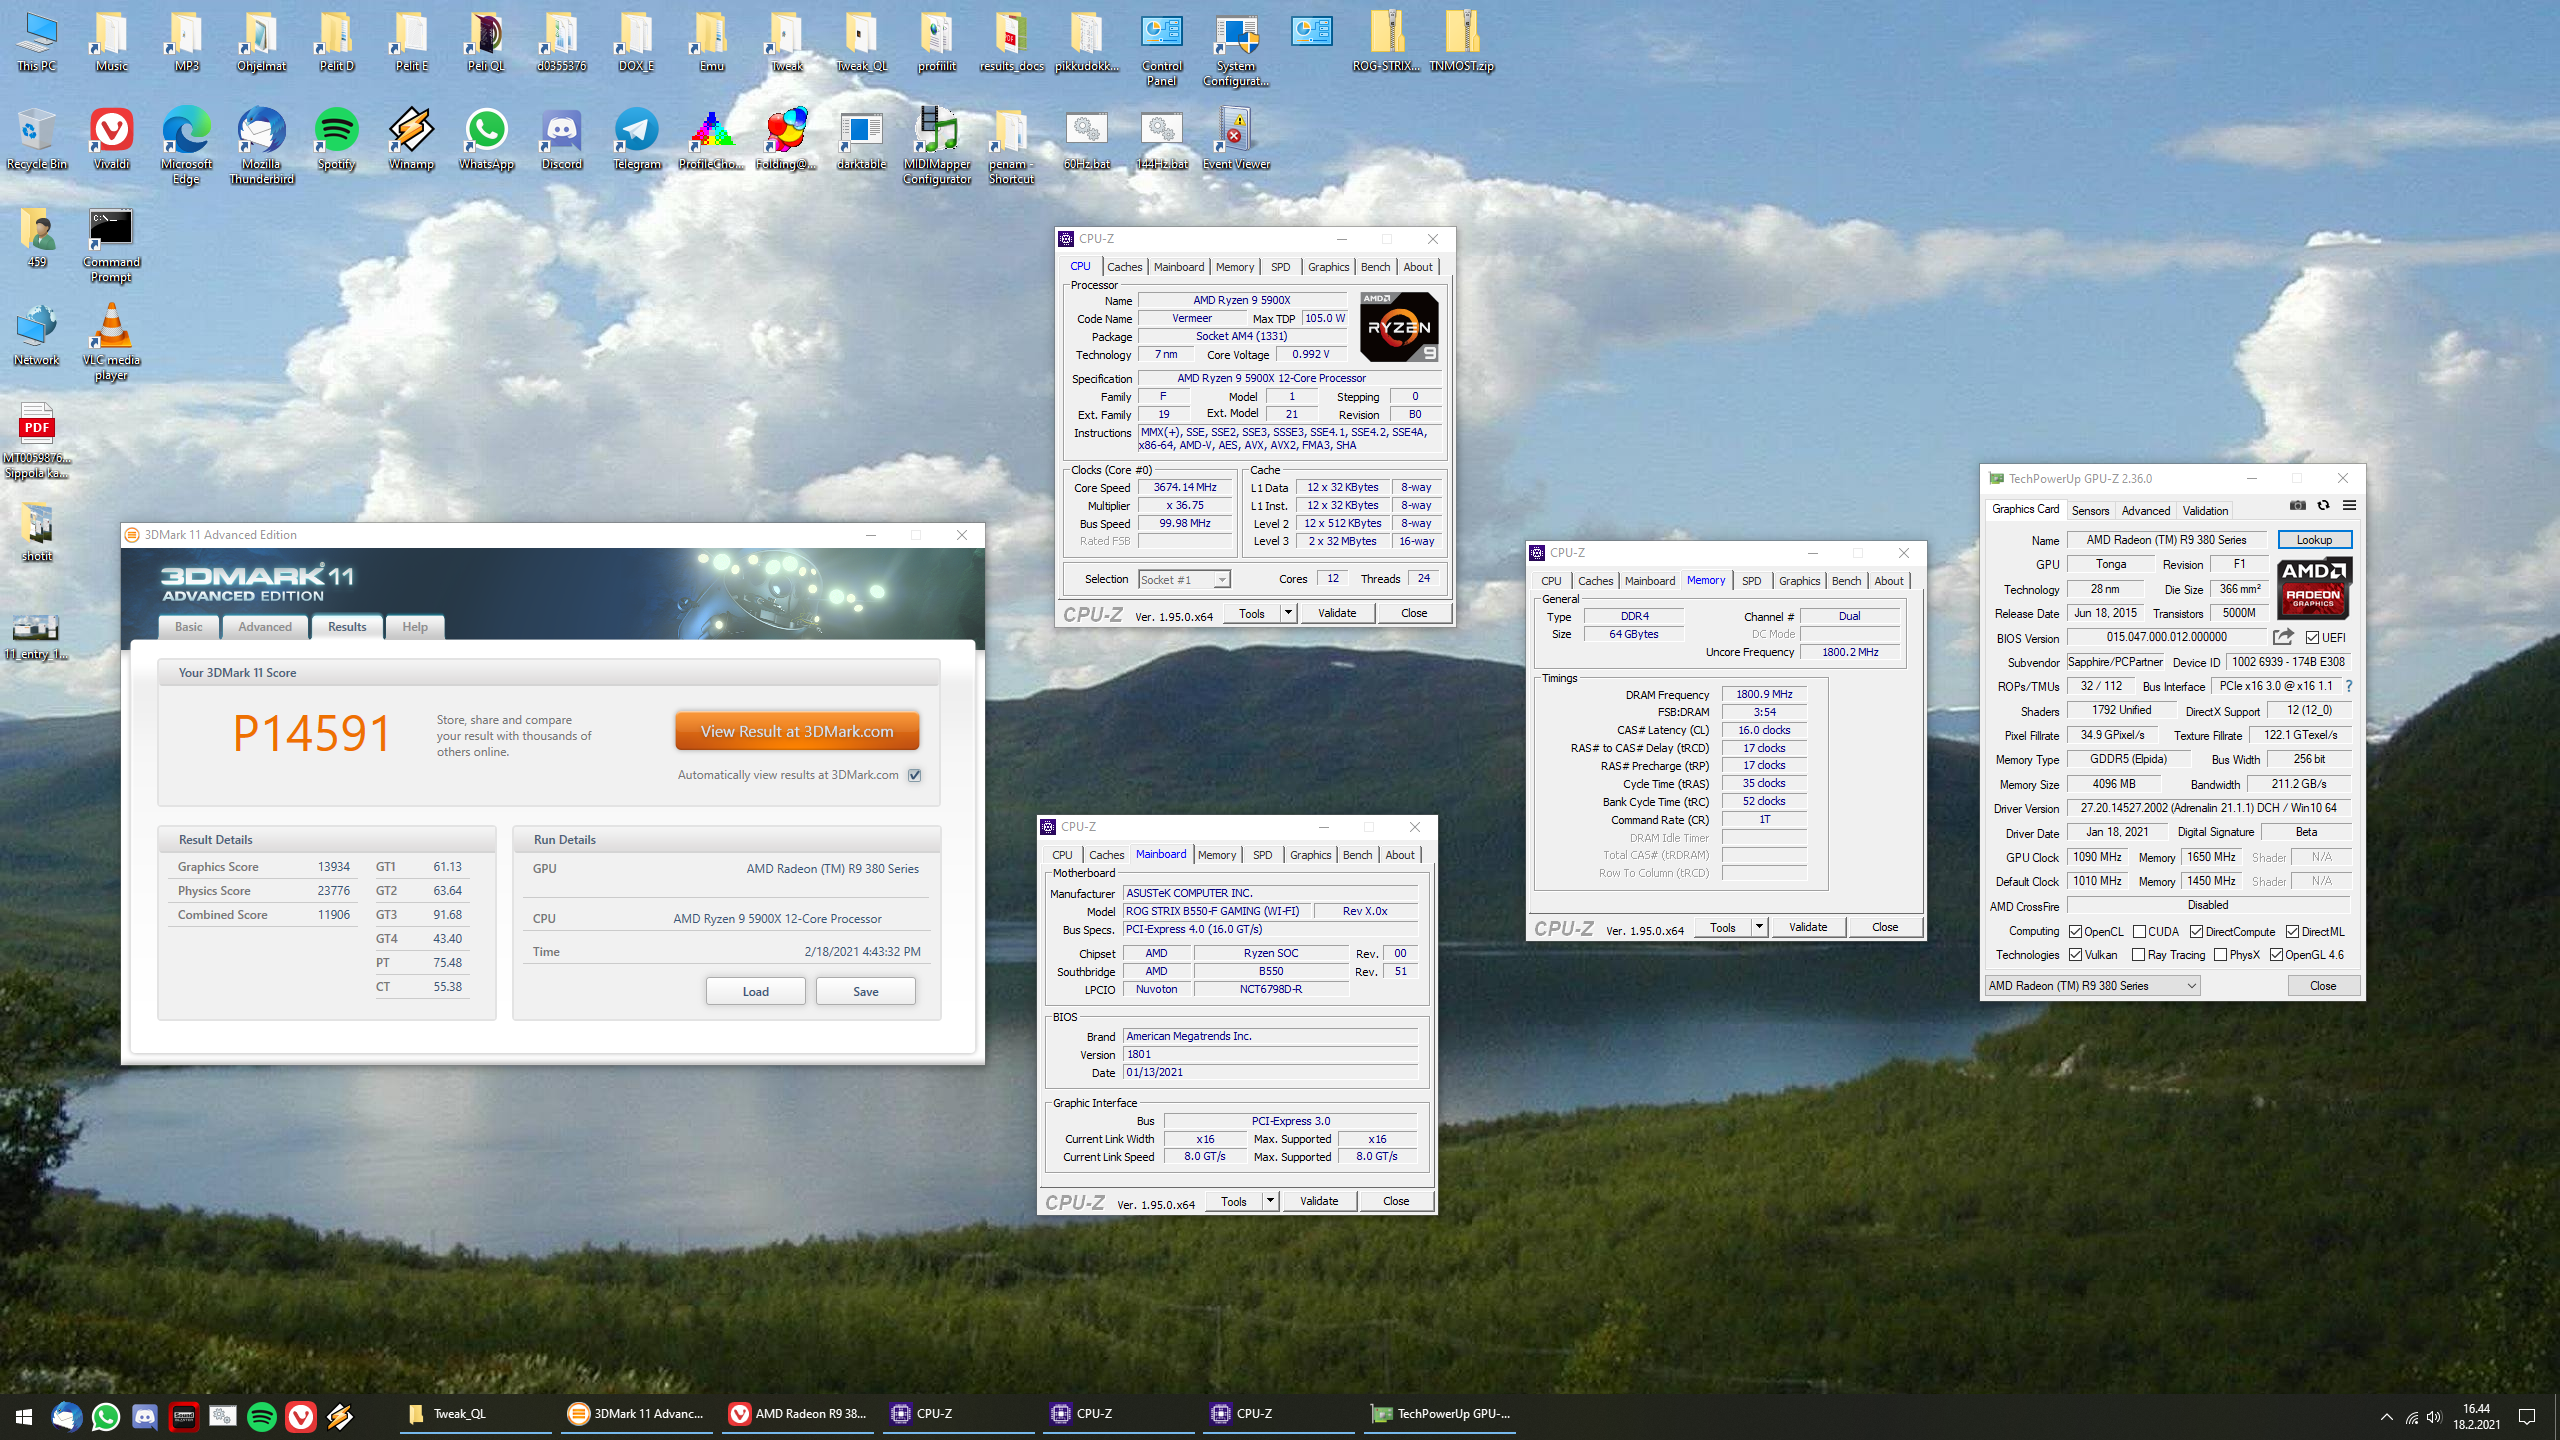Open System Configuration desktop shortcut
Screen dimensions: 2560x1440
[x=1236, y=48]
